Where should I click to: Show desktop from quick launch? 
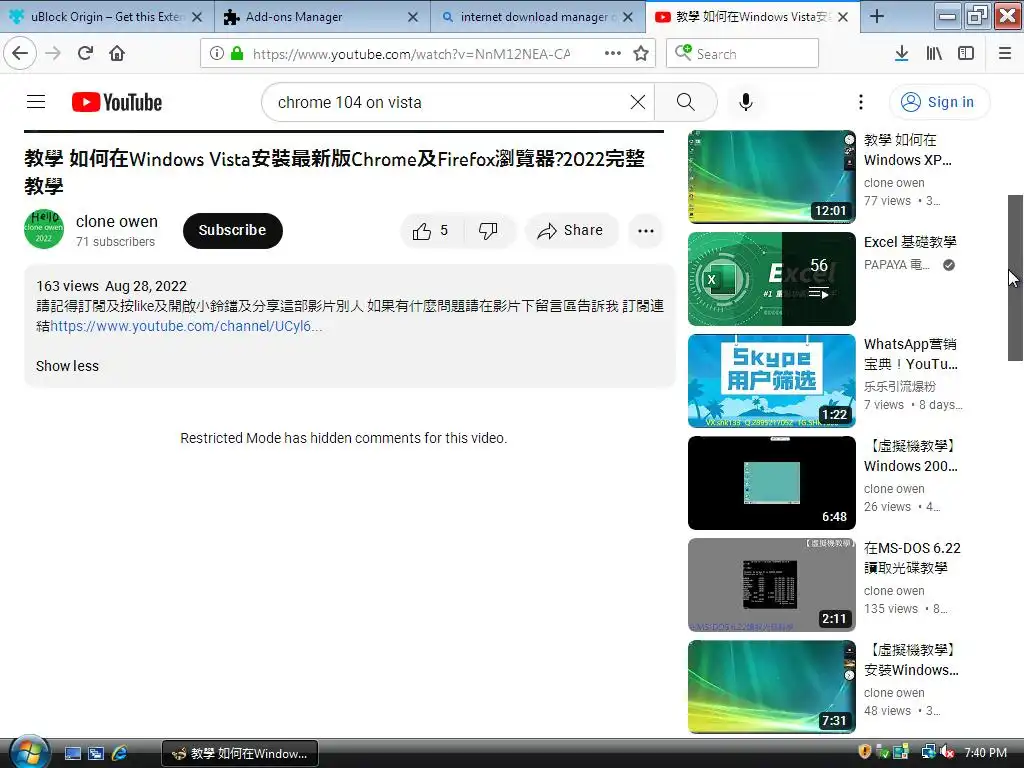click(72, 754)
